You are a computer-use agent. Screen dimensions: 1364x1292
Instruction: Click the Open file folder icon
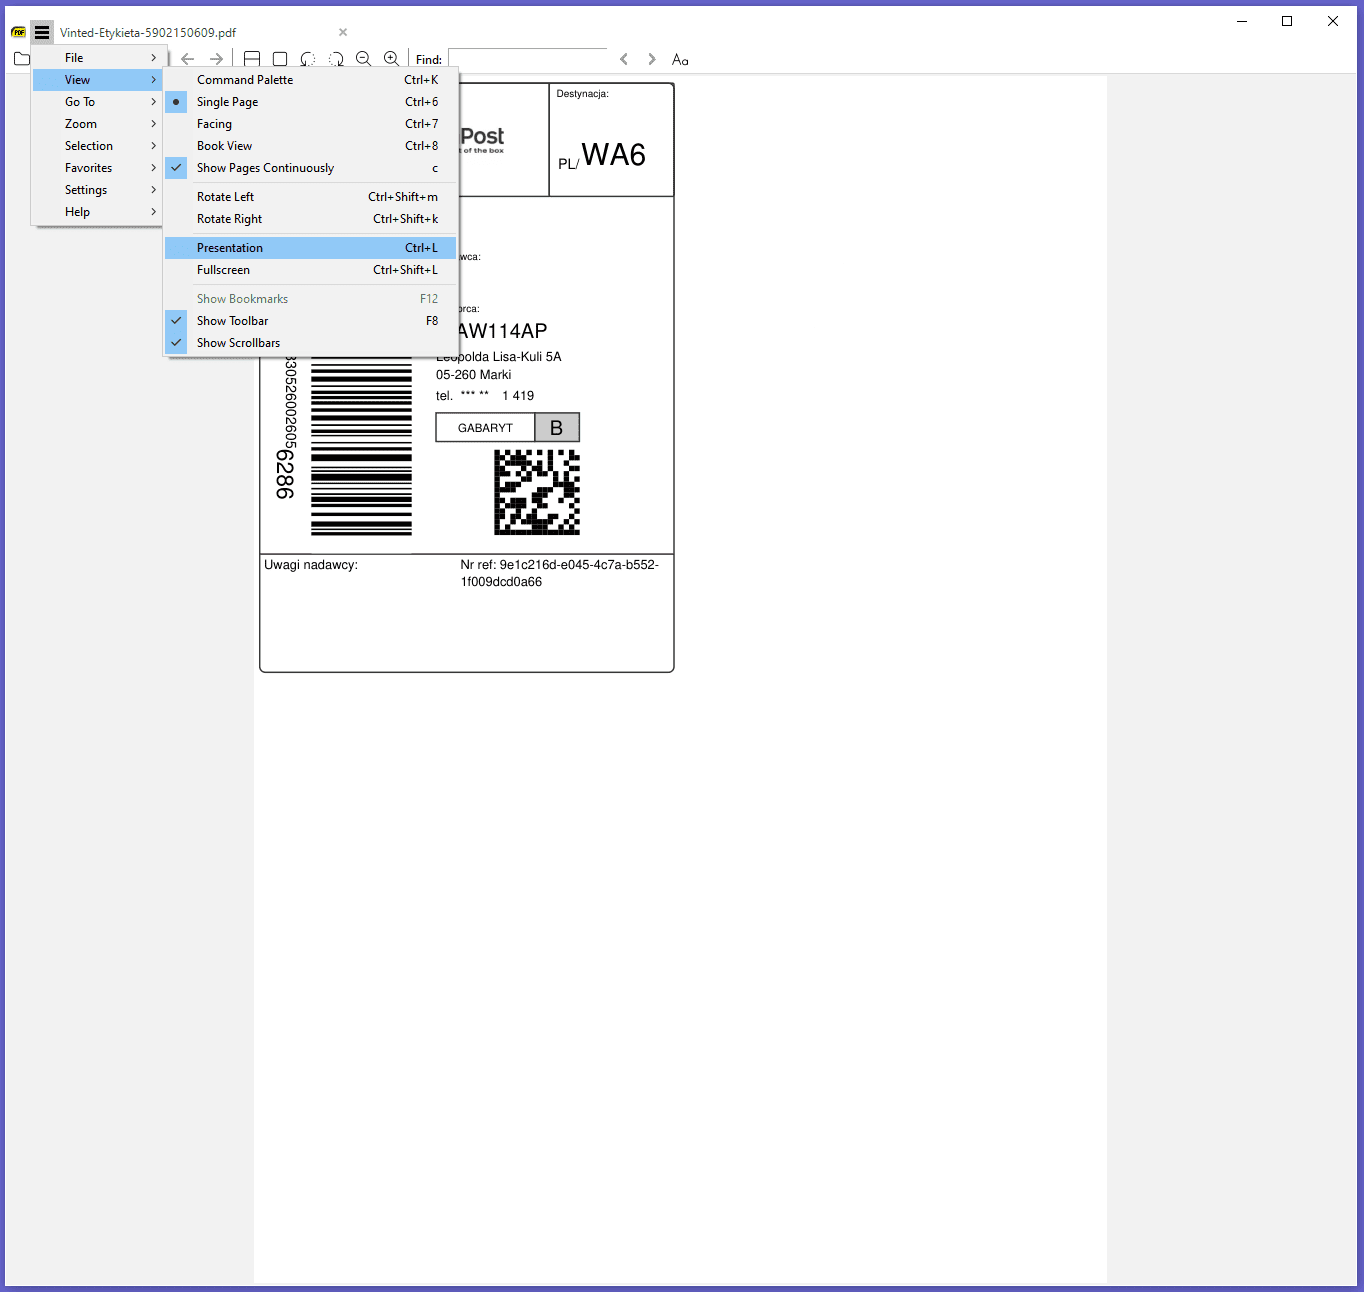click(22, 59)
